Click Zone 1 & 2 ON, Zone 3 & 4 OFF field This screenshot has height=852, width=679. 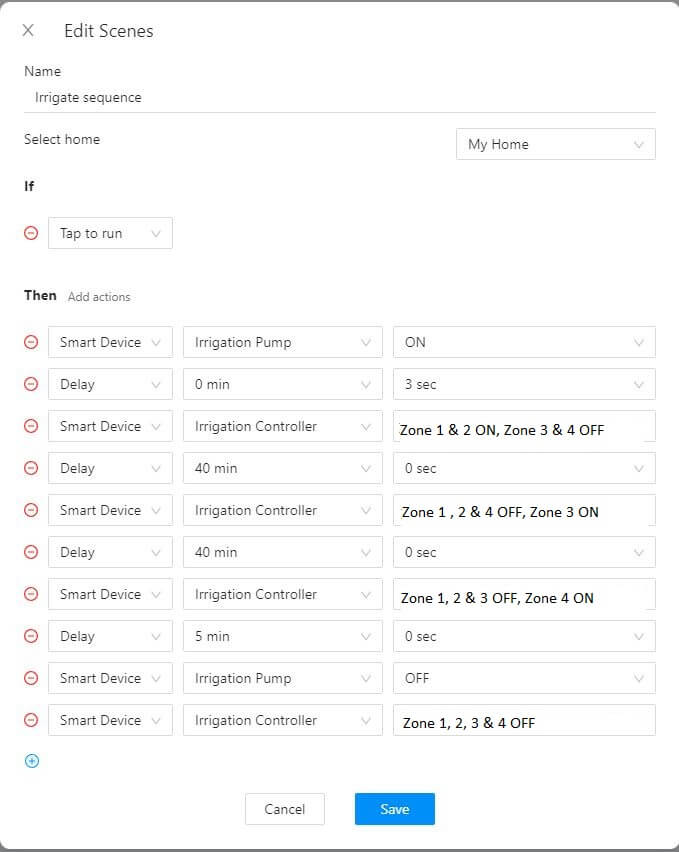tap(524, 426)
